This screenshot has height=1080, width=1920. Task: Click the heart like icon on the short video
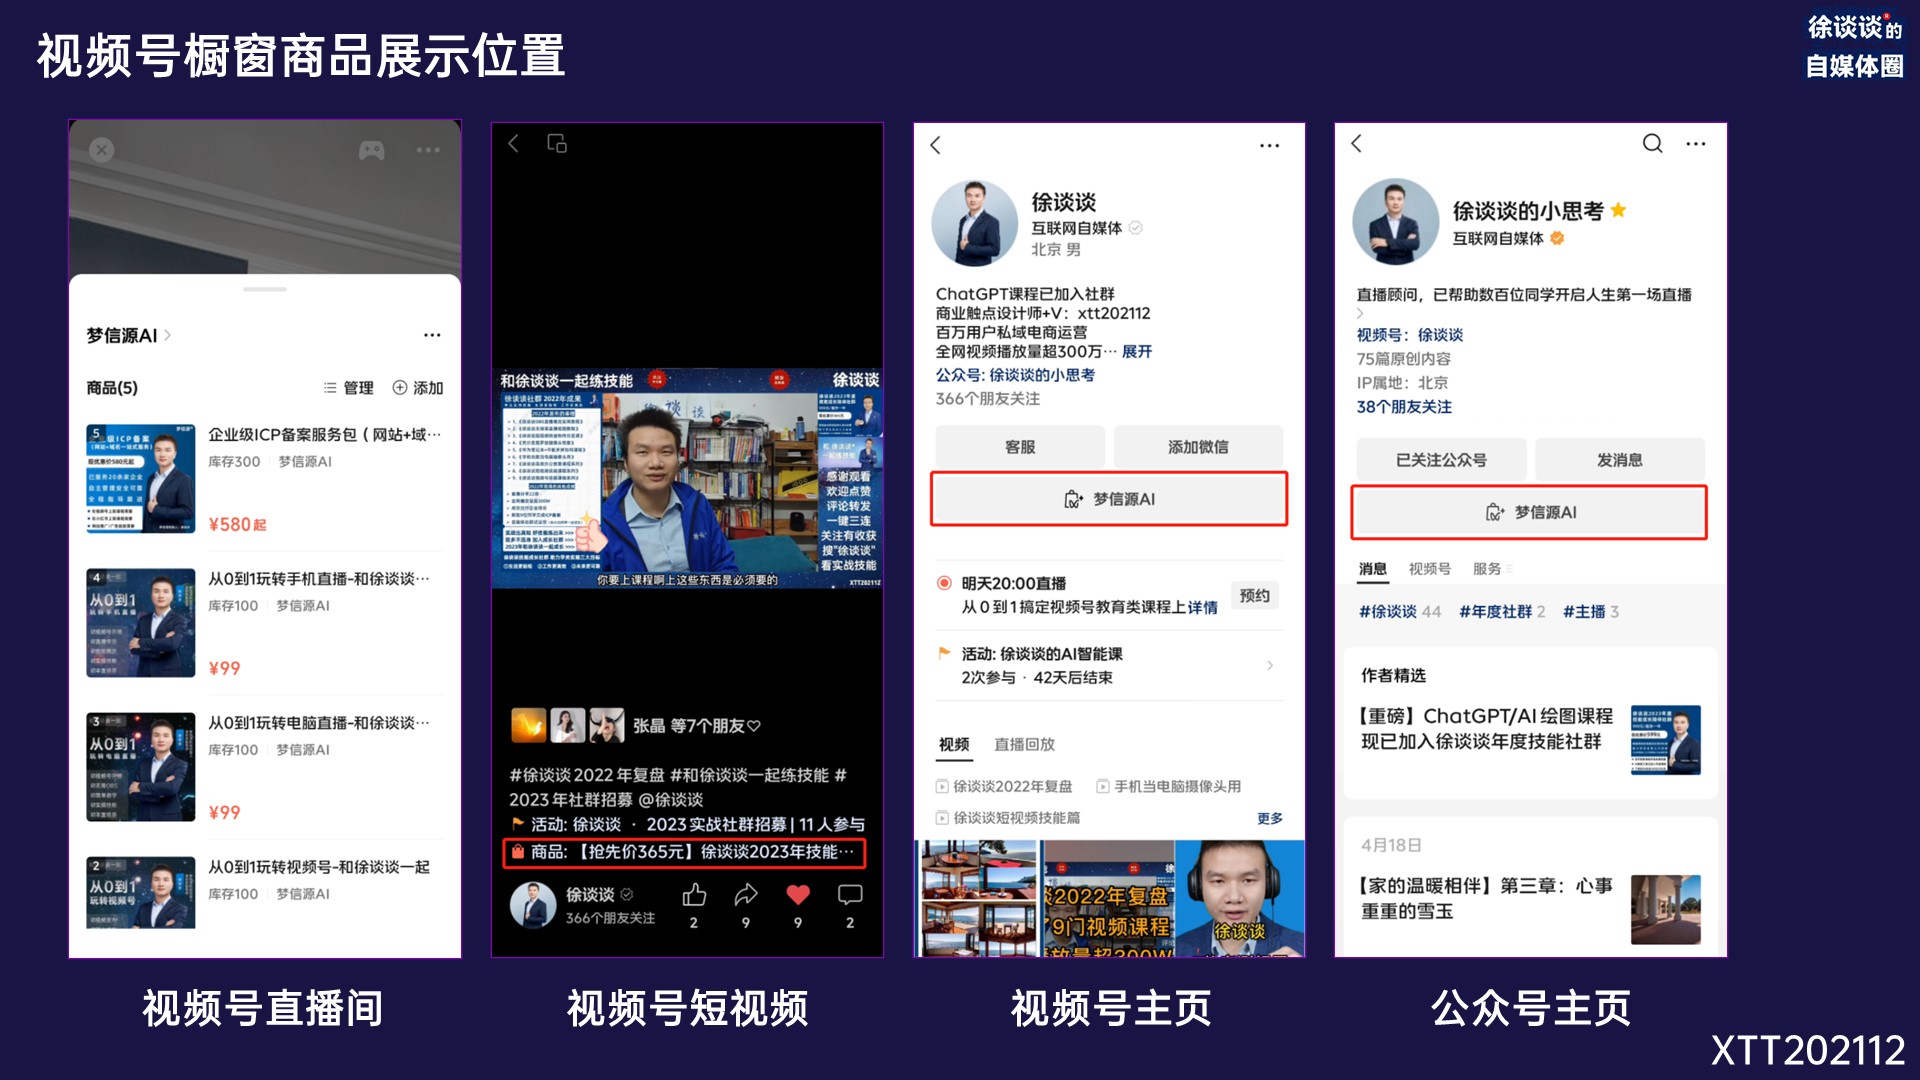(797, 895)
